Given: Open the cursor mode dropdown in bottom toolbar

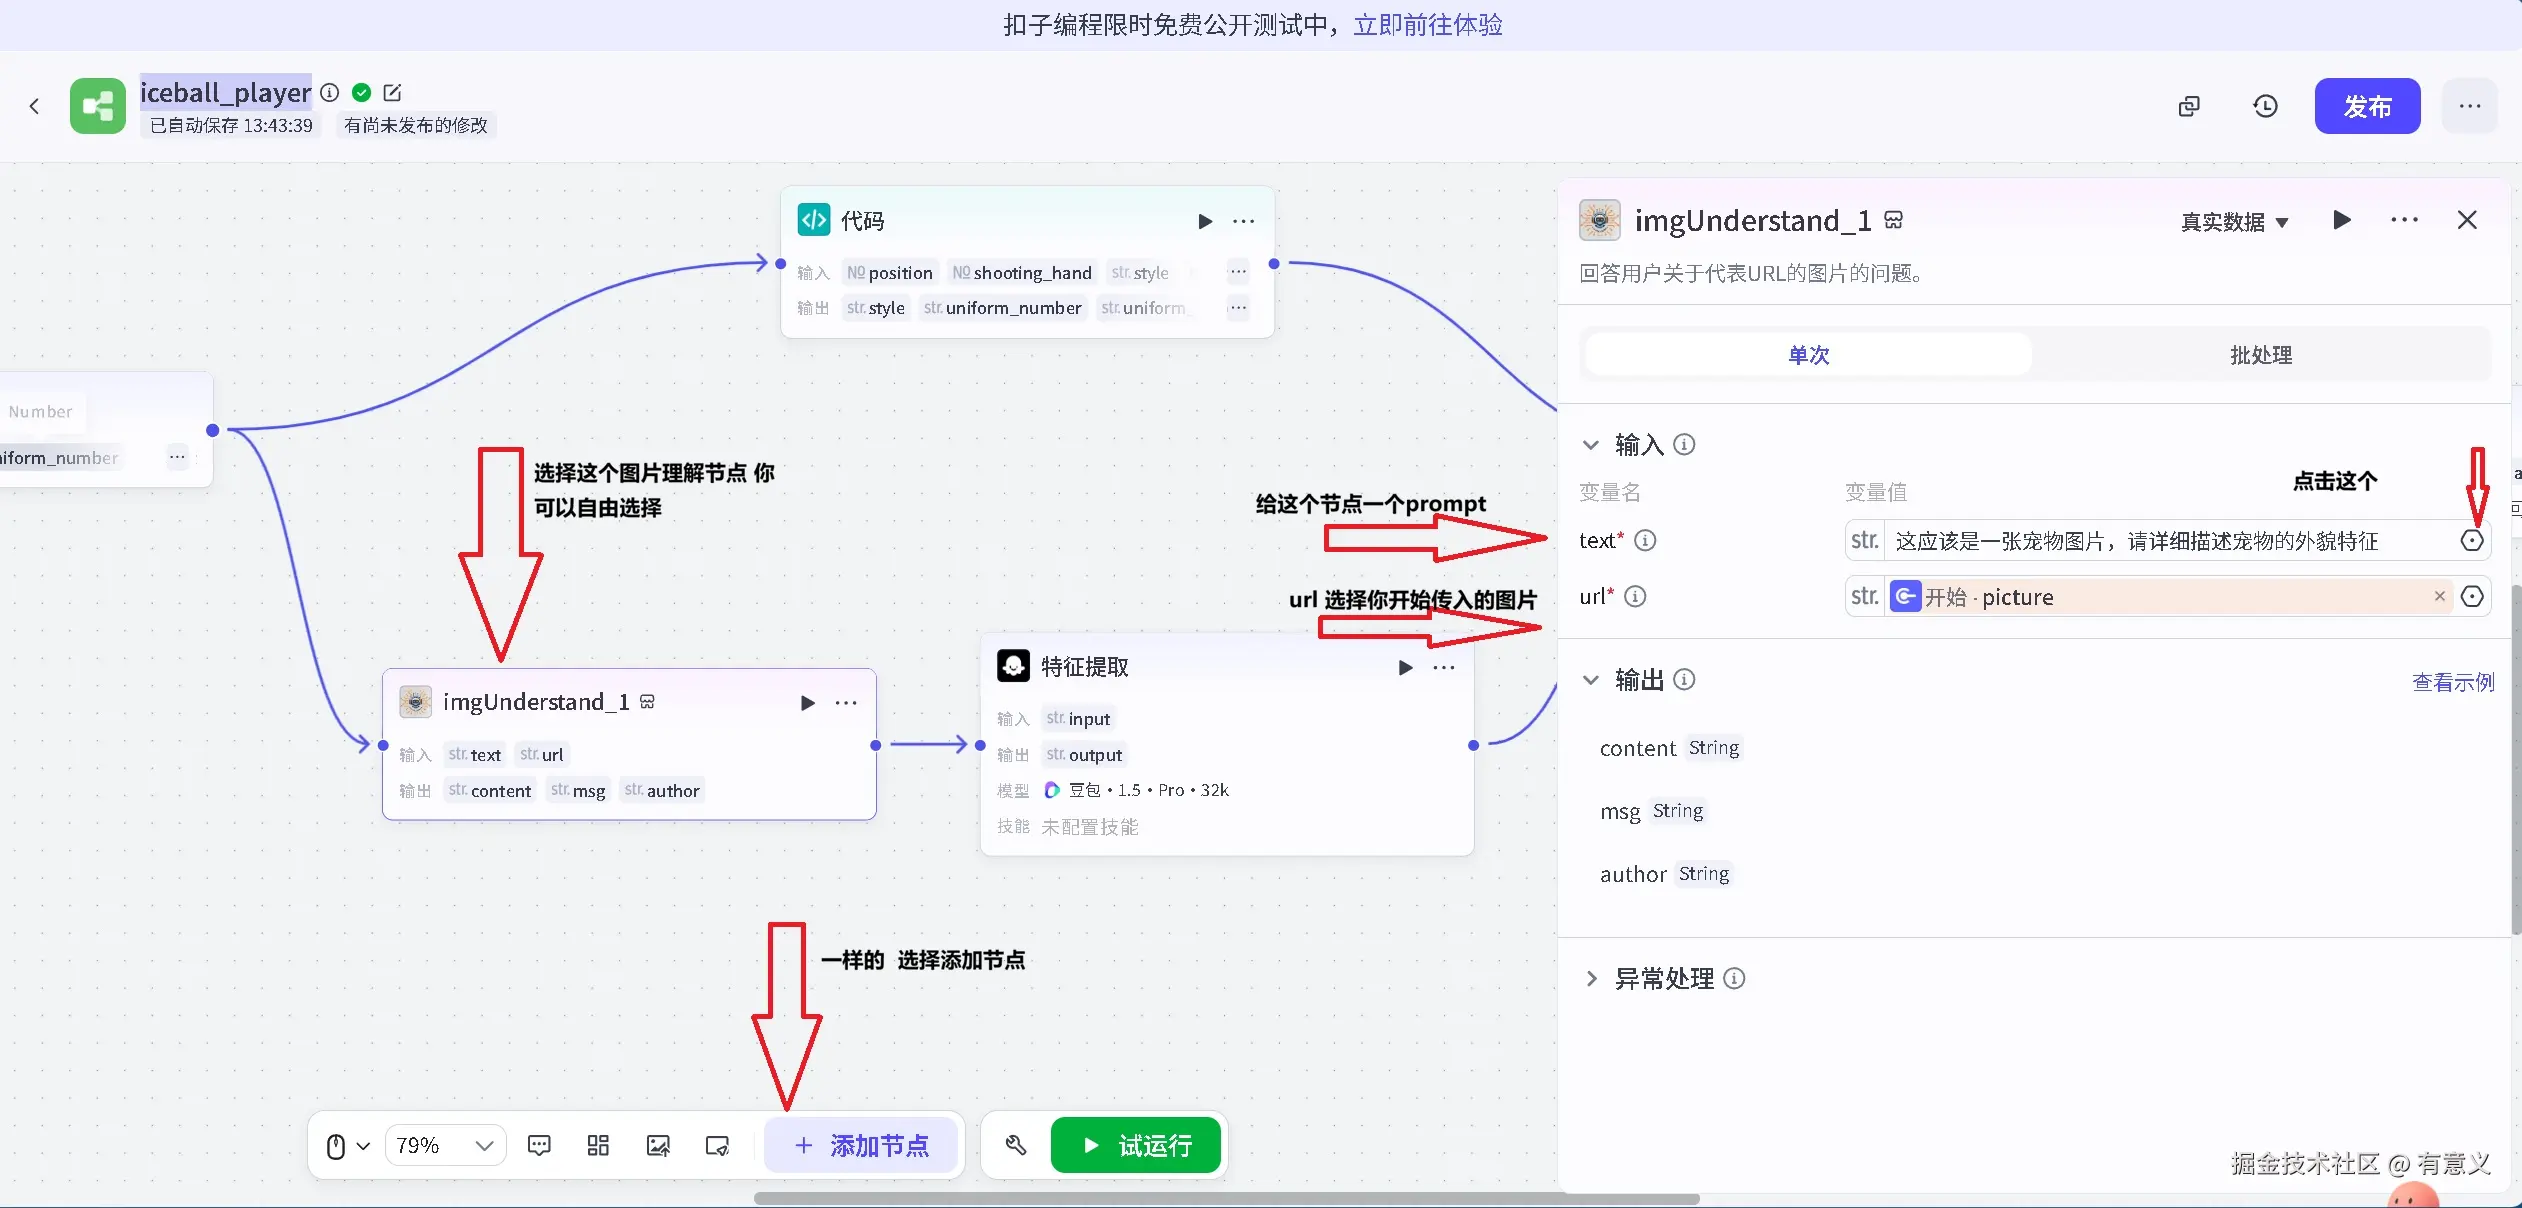Looking at the screenshot, I should pos(345,1146).
